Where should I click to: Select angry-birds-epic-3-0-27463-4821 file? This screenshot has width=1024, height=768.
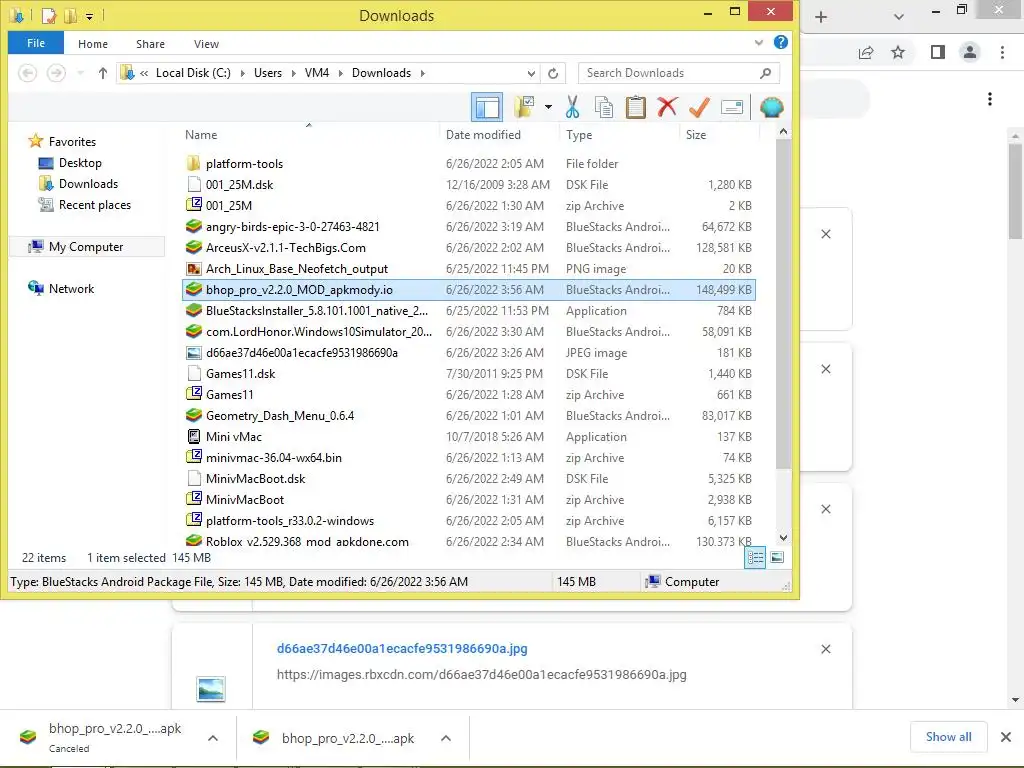click(293, 227)
